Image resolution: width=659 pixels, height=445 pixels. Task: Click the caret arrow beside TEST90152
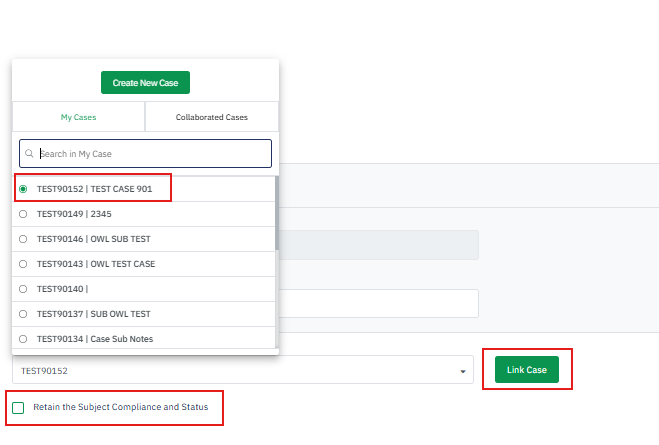[x=463, y=371]
